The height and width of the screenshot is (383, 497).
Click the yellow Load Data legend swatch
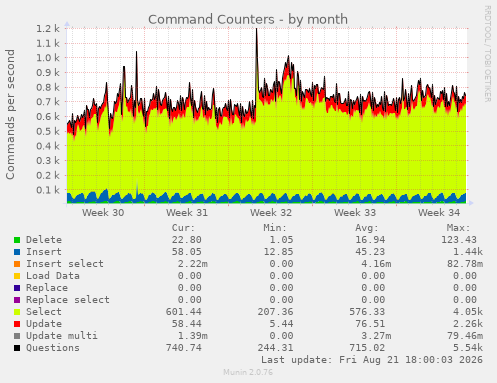[17, 276]
